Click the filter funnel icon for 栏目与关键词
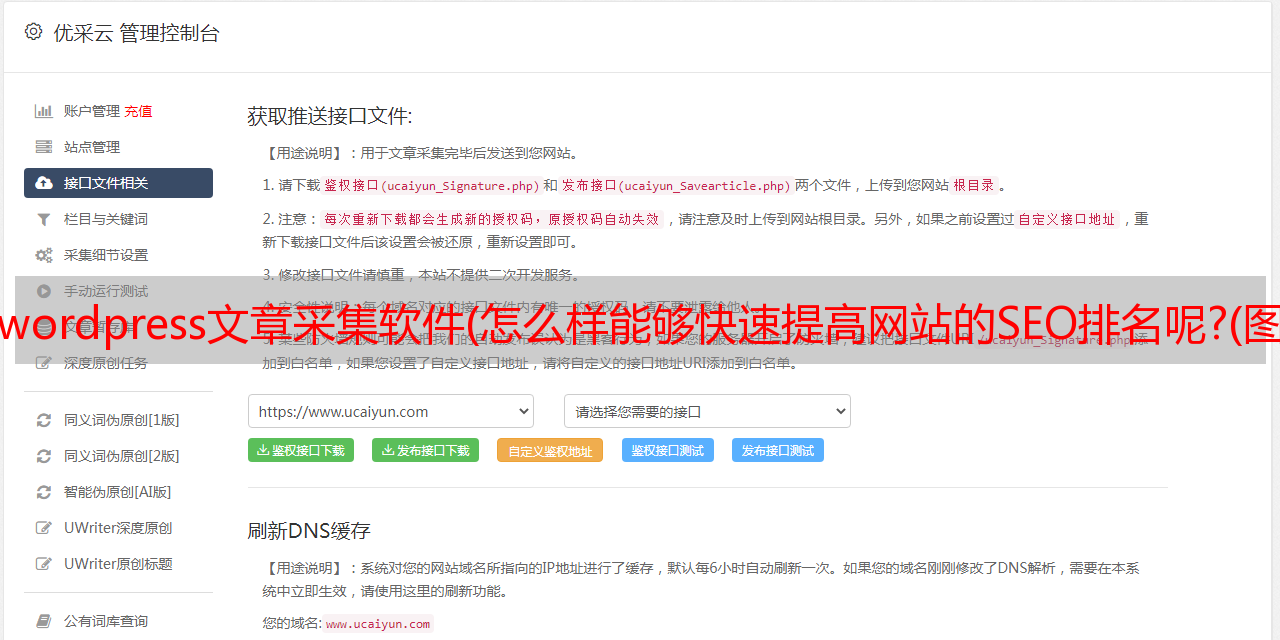1280x640 pixels. click(x=44, y=219)
